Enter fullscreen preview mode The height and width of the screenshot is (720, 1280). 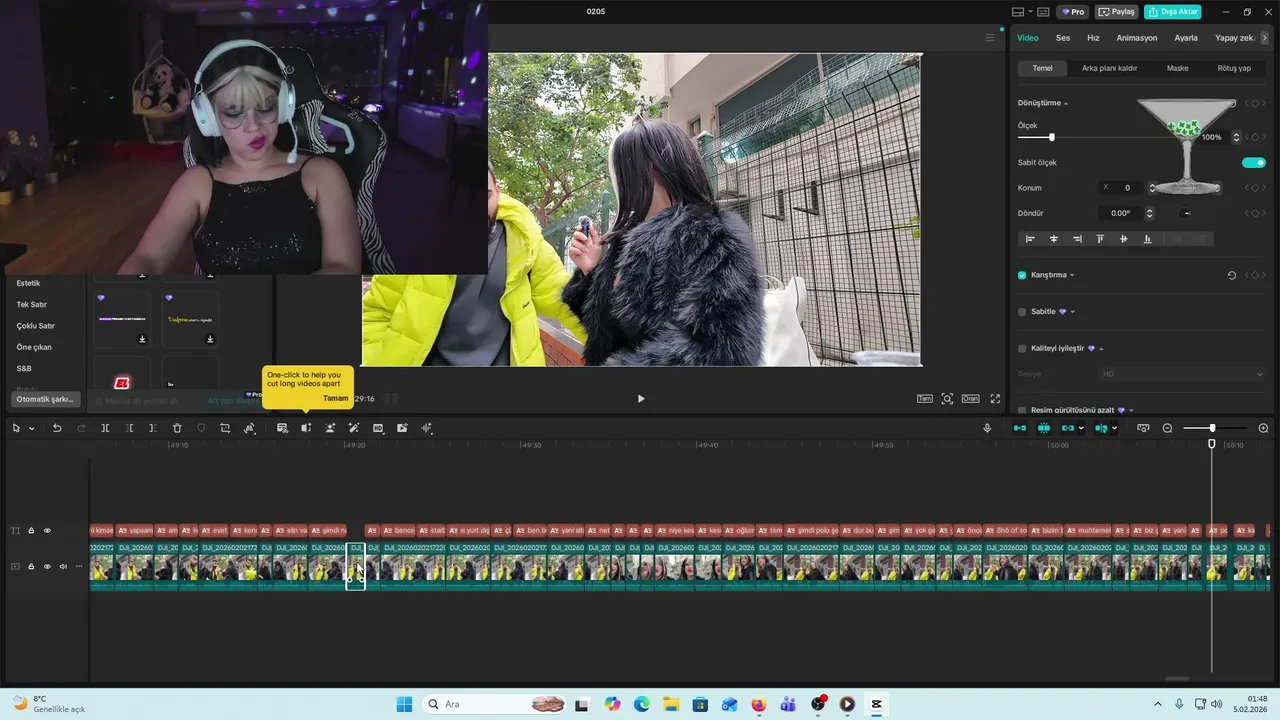coord(995,399)
